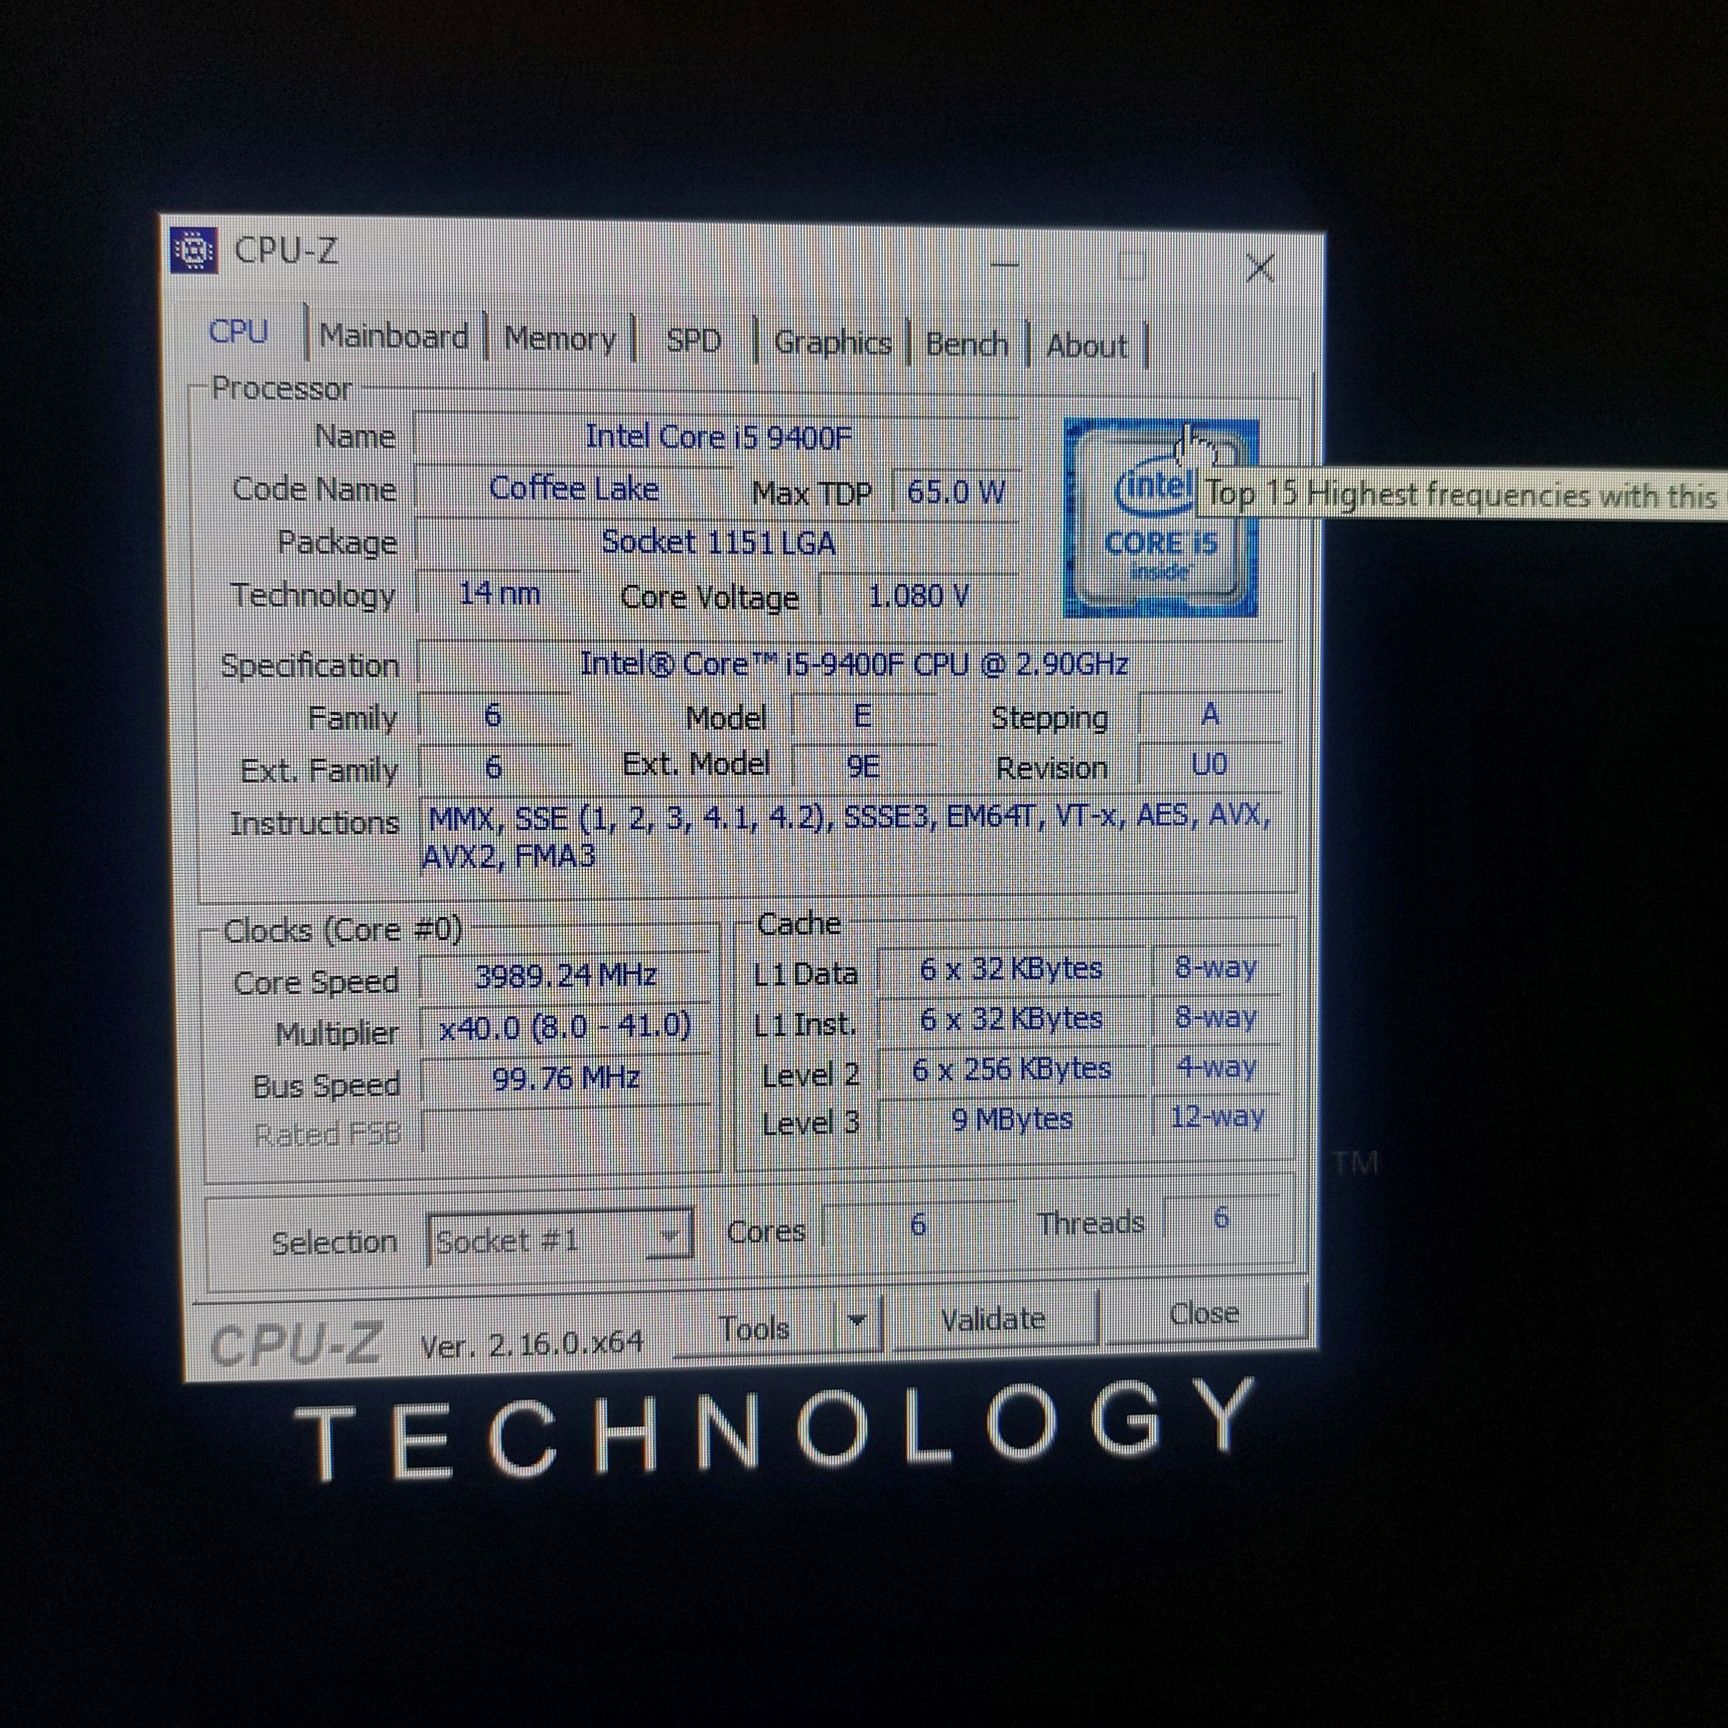
Task: Click the L1 Data value '6 x 32 KBytes'
Action: 1011,969
